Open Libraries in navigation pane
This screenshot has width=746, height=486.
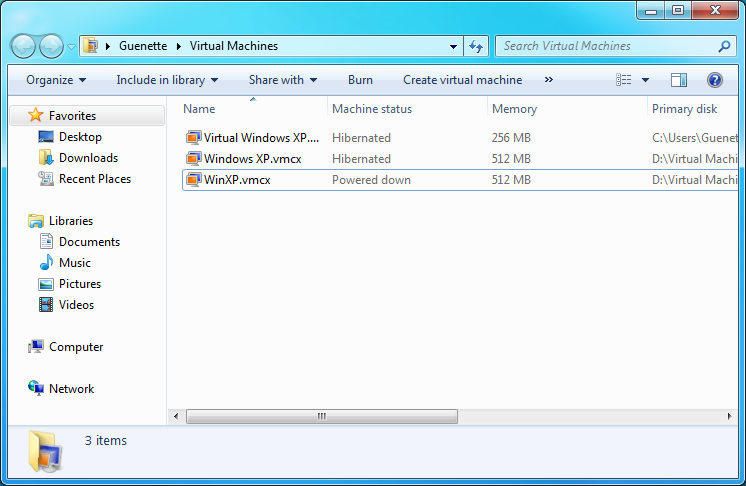(x=71, y=221)
